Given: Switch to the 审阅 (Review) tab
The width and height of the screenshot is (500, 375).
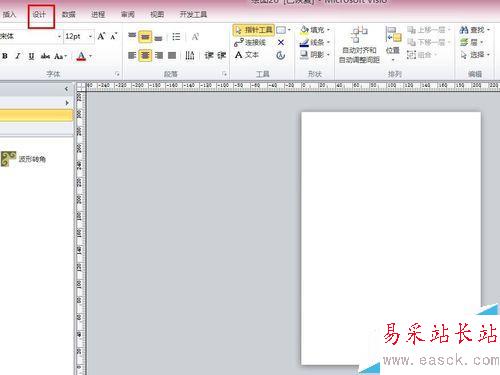Looking at the screenshot, I should coord(128,14).
